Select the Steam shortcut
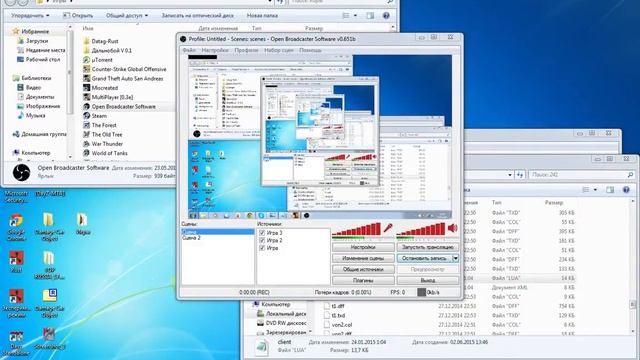This screenshot has height=360, width=640. click(95, 116)
